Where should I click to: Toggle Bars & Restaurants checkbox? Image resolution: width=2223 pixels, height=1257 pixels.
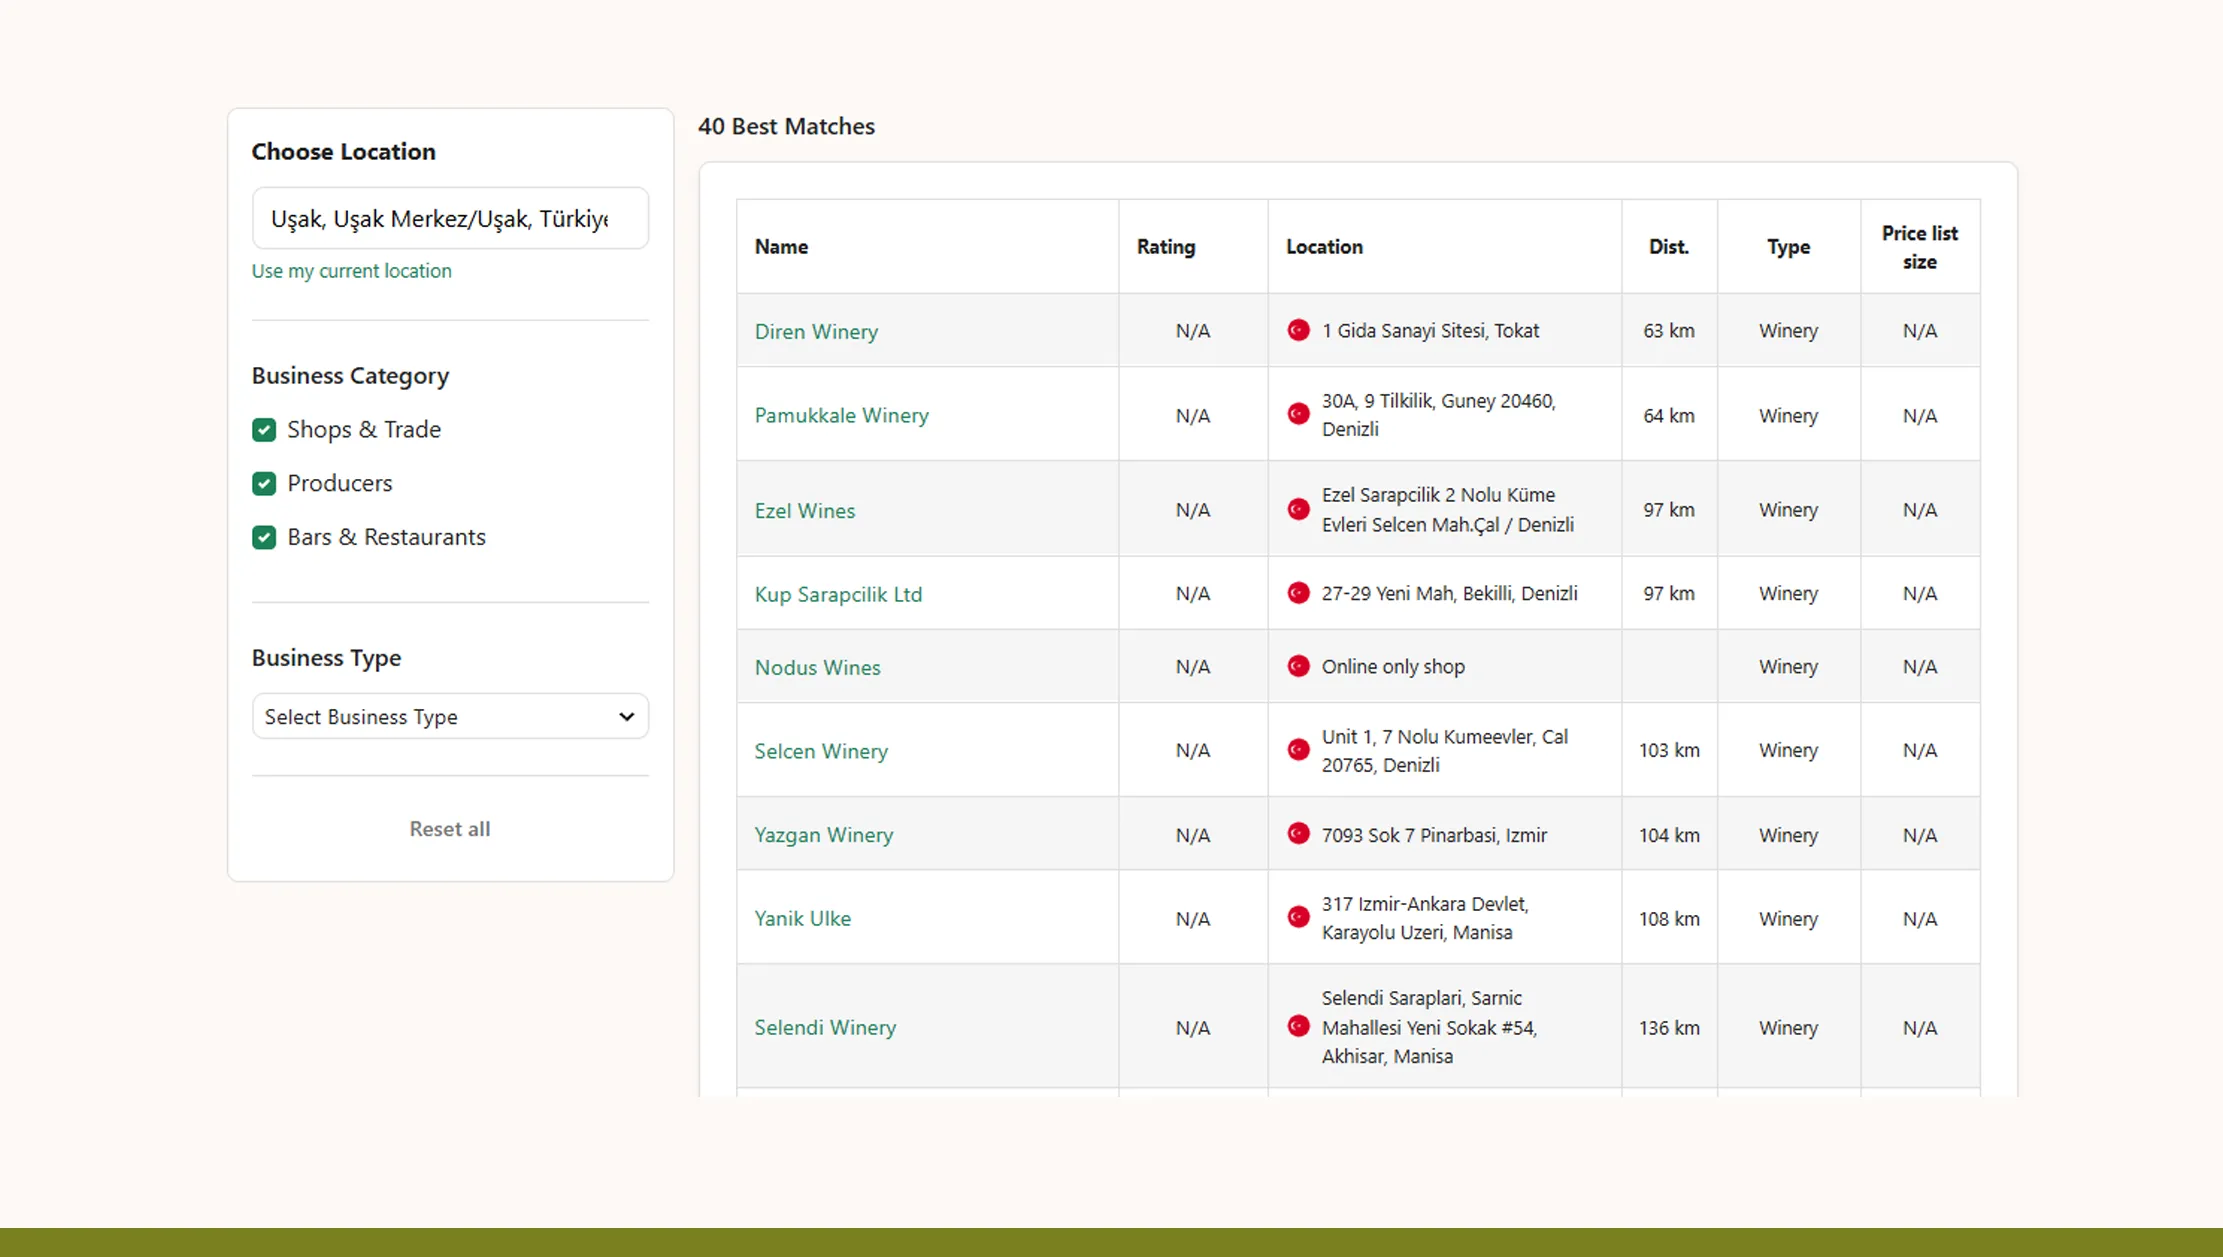tap(264, 537)
